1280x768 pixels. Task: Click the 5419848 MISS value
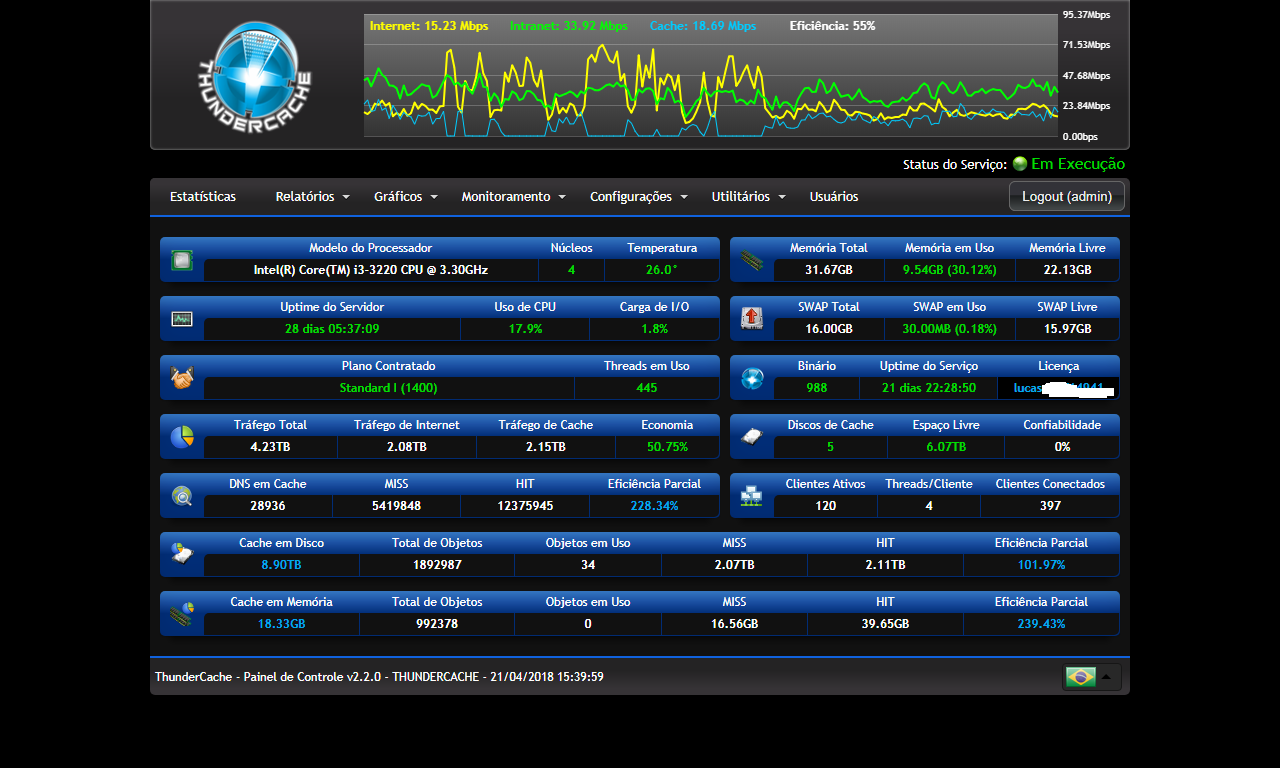396,506
